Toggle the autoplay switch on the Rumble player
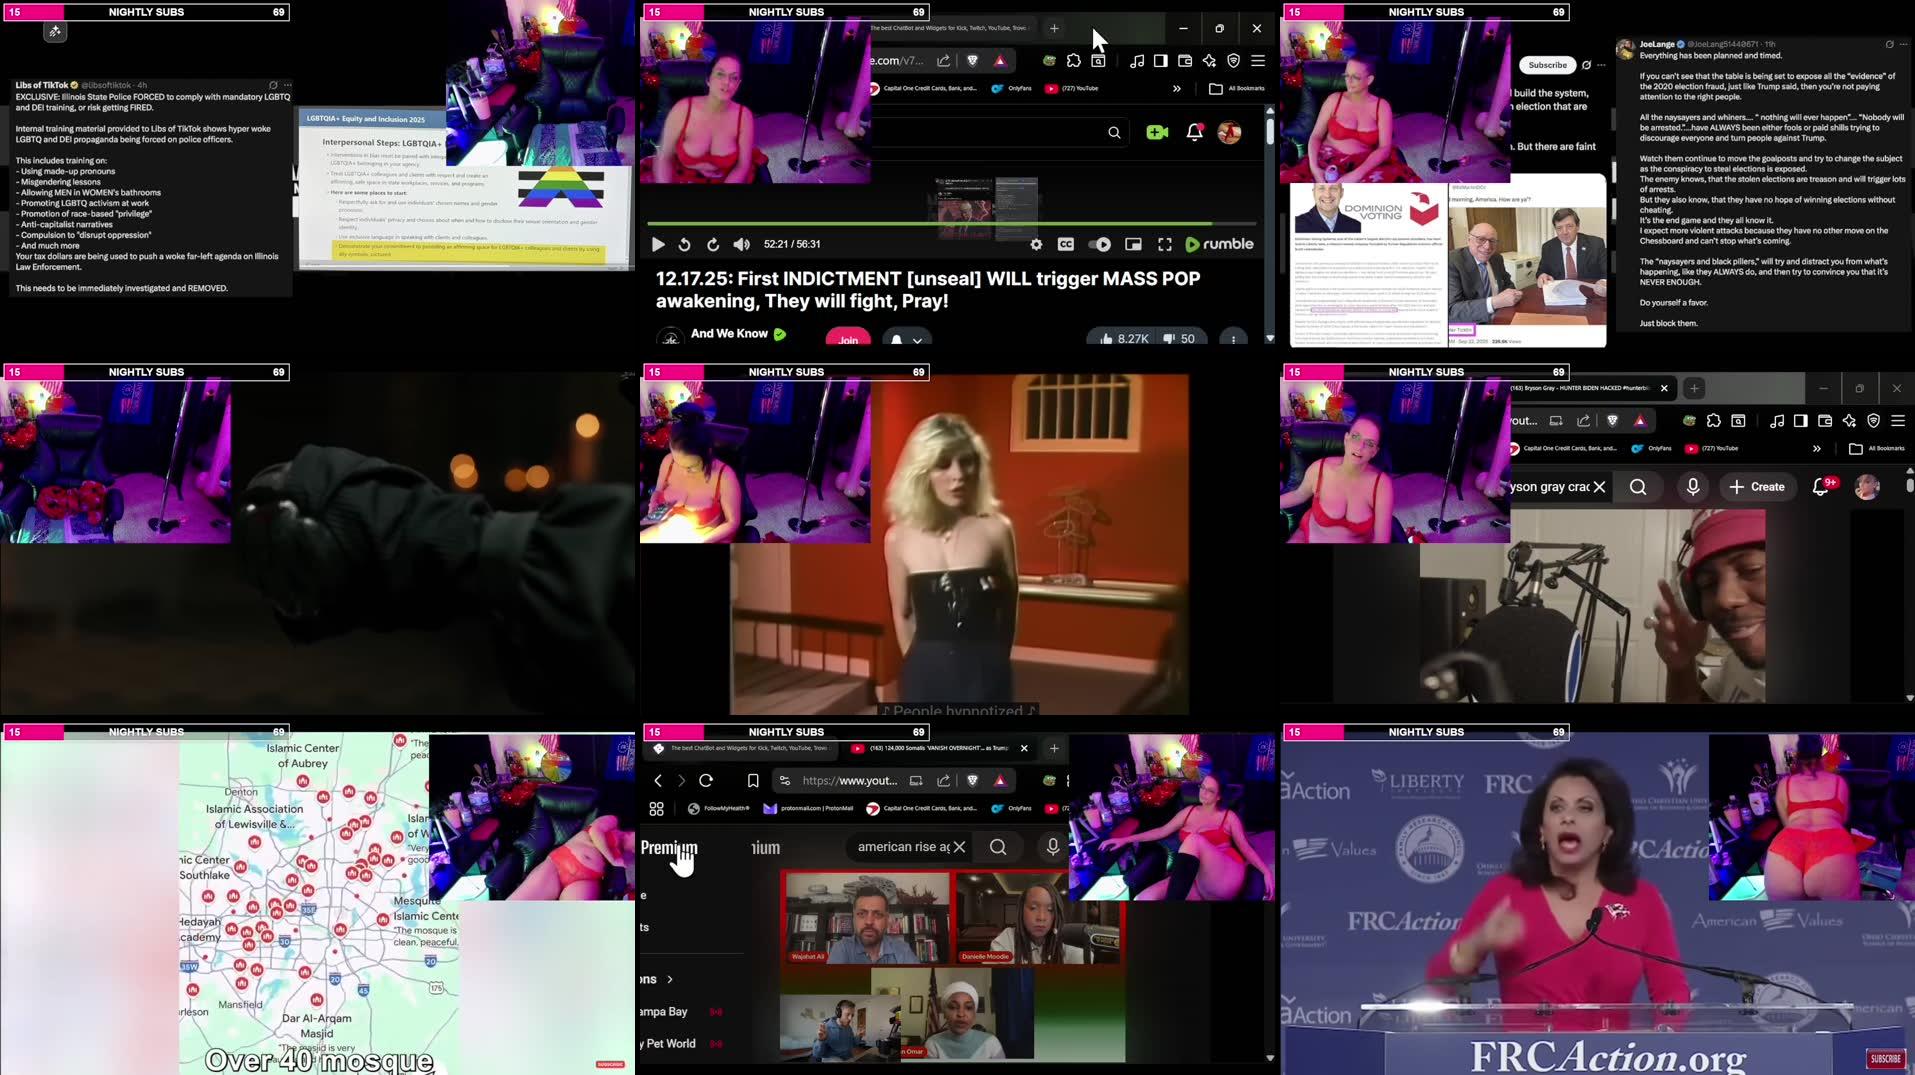The image size is (1915, 1075). click(x=1099, y=244)
